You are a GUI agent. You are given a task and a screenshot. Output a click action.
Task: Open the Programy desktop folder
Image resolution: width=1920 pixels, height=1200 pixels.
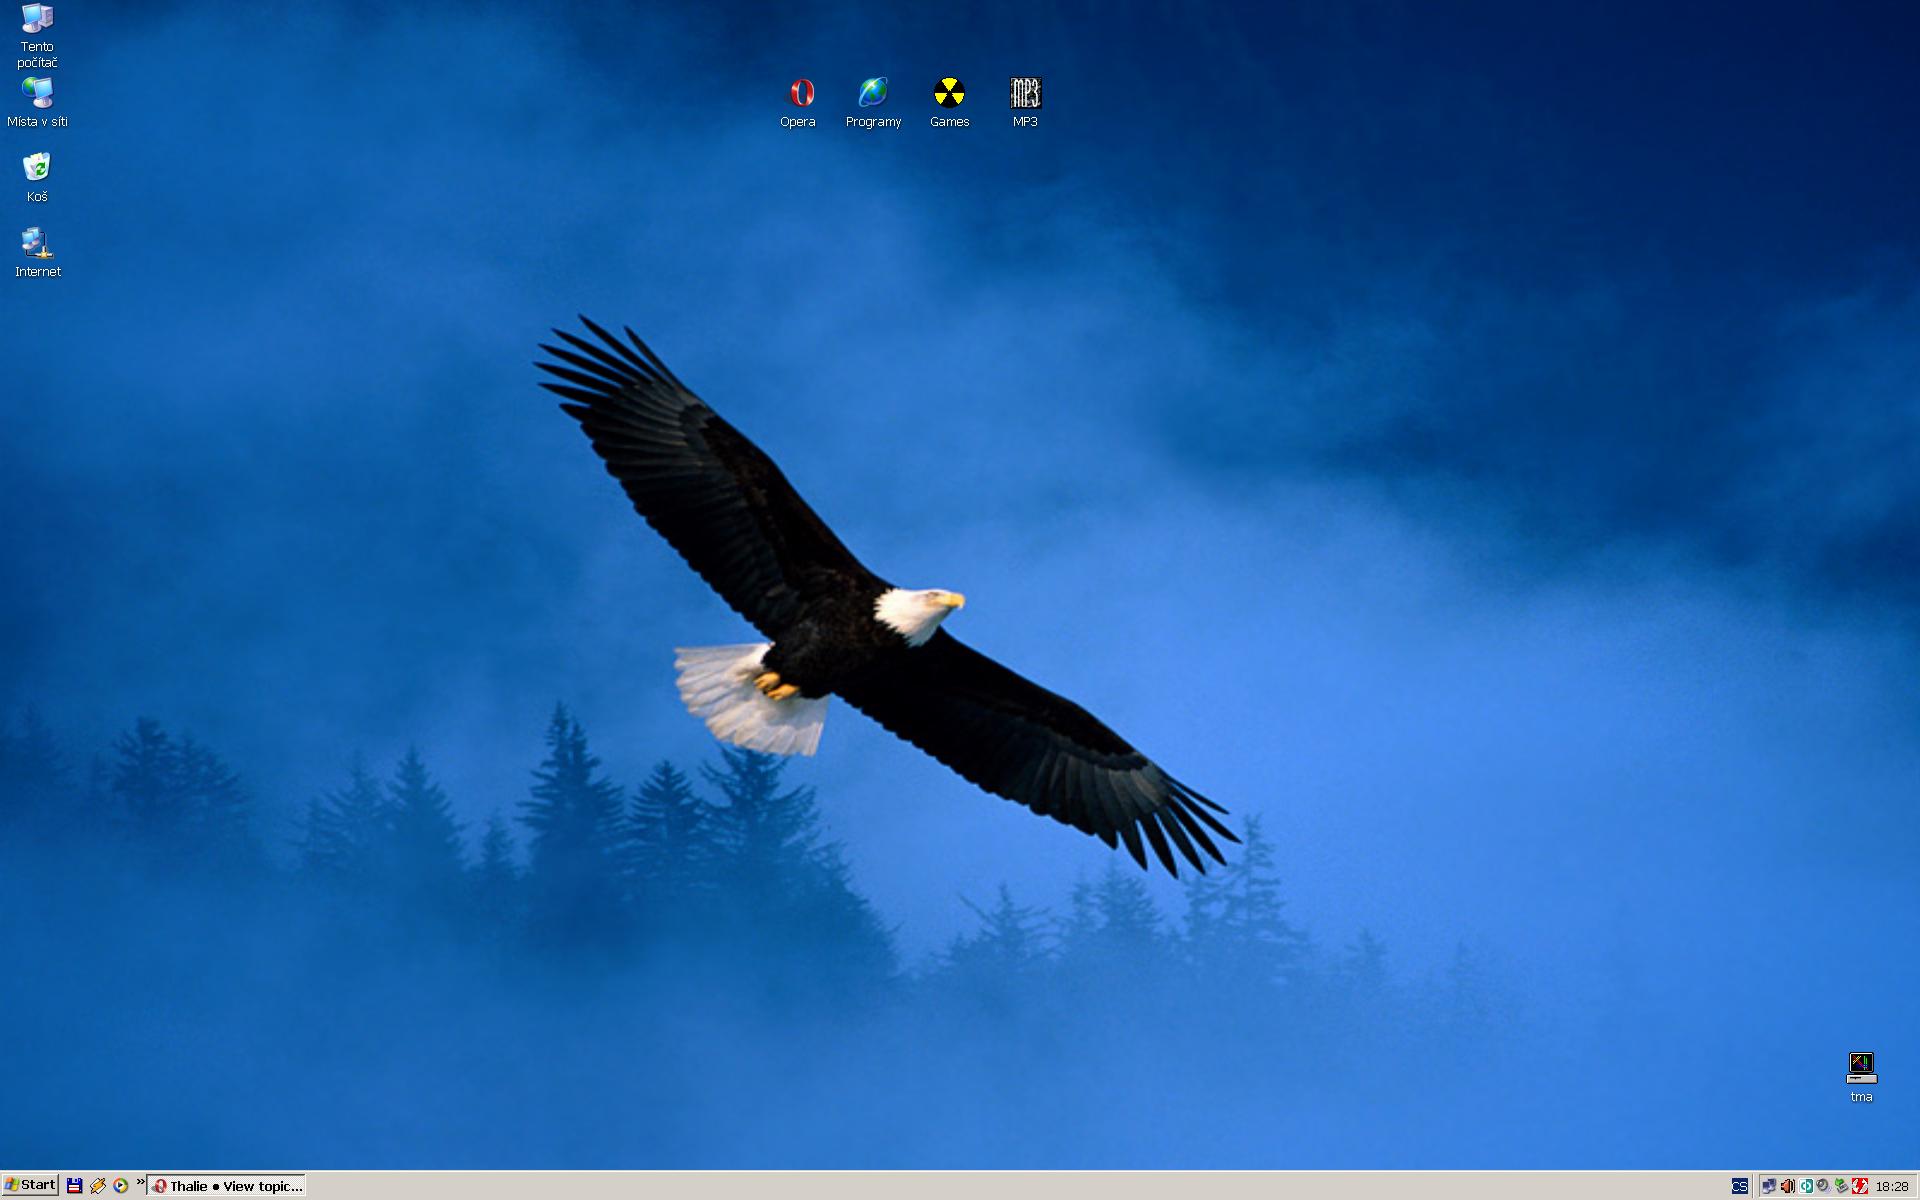[873, 94]
